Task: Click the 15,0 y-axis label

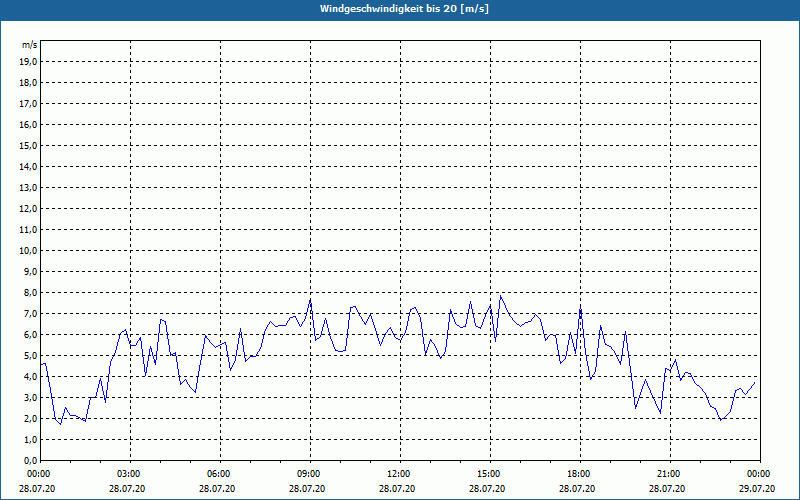Action: tap(29, 145)
